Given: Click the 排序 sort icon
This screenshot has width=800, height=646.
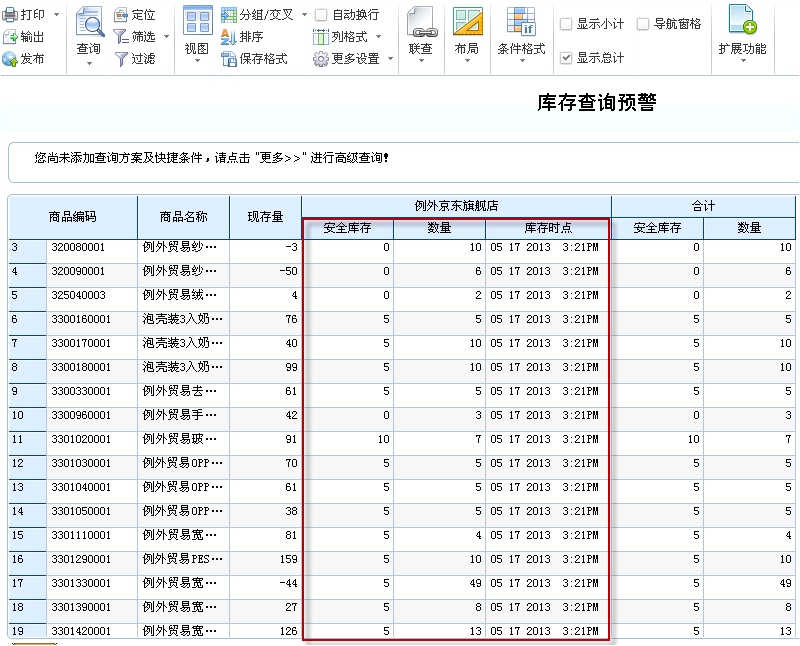Looking at the screenshot, I should pyautogui.click(x=229, y=37).
